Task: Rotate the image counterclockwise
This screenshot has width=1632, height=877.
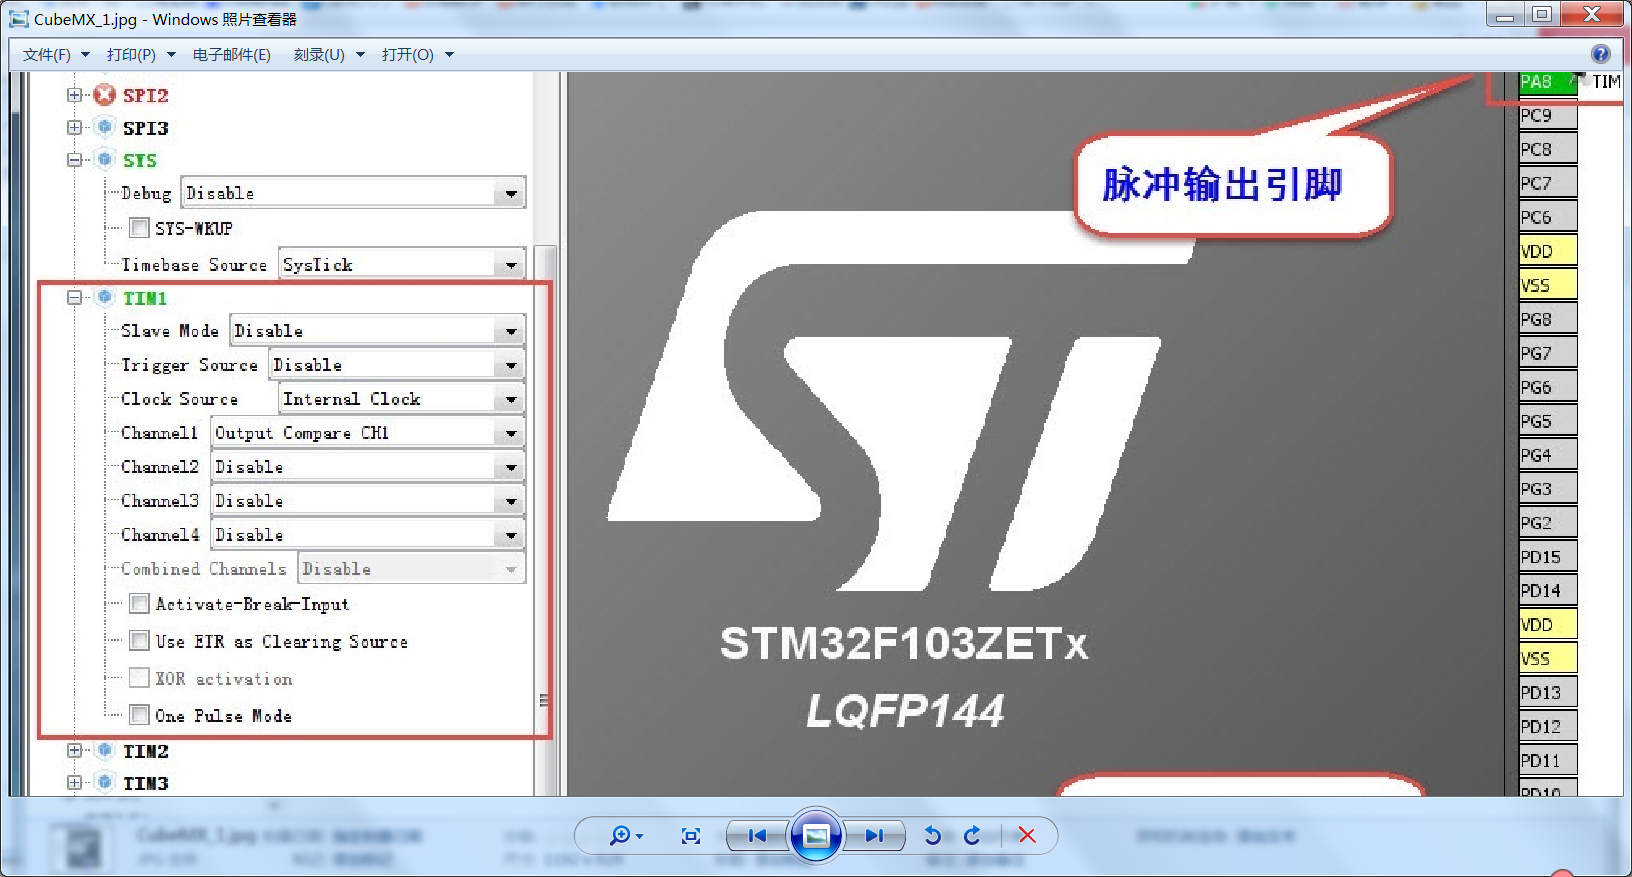Action: click(933, 835)
